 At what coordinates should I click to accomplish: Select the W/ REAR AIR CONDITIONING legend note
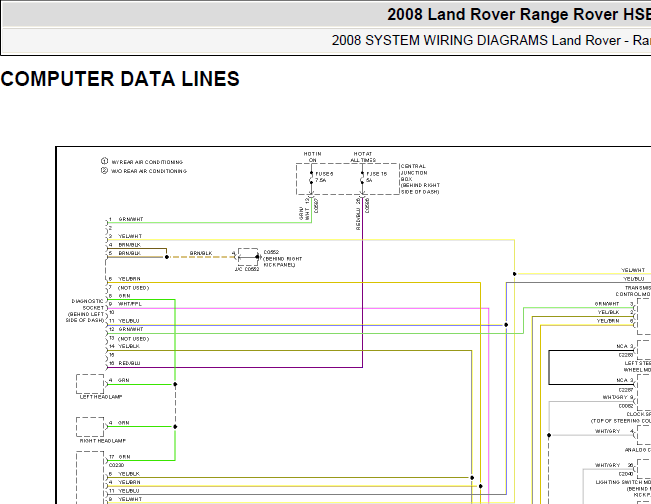click(147, 162)
